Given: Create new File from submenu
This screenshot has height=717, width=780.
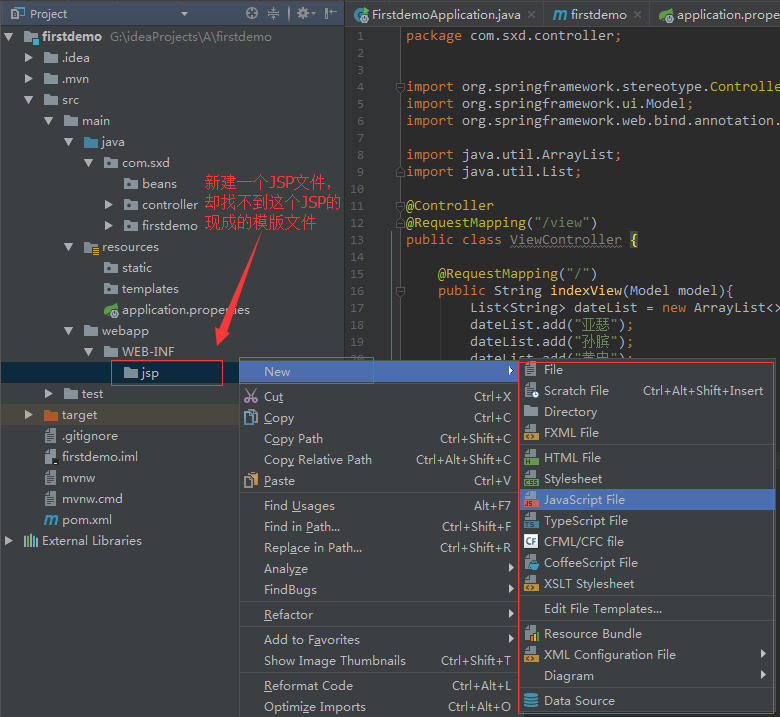Looking at the screenshot, I should (x=647, y=370).
